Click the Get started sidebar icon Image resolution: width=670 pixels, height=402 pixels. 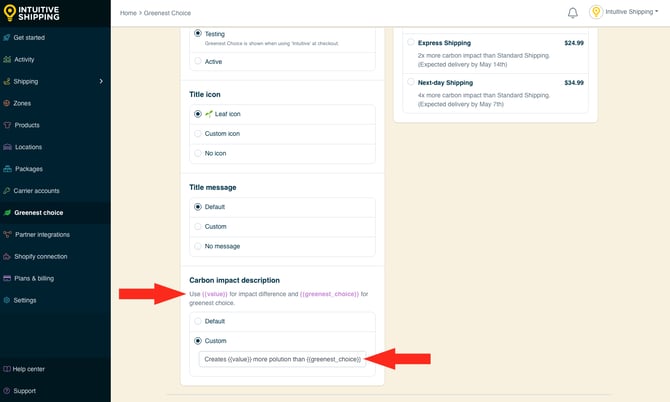click(x=7, y=38)
